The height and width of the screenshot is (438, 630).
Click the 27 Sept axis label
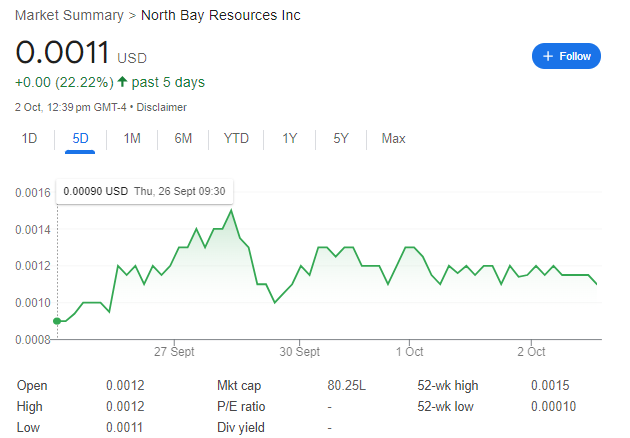point(174,352)
